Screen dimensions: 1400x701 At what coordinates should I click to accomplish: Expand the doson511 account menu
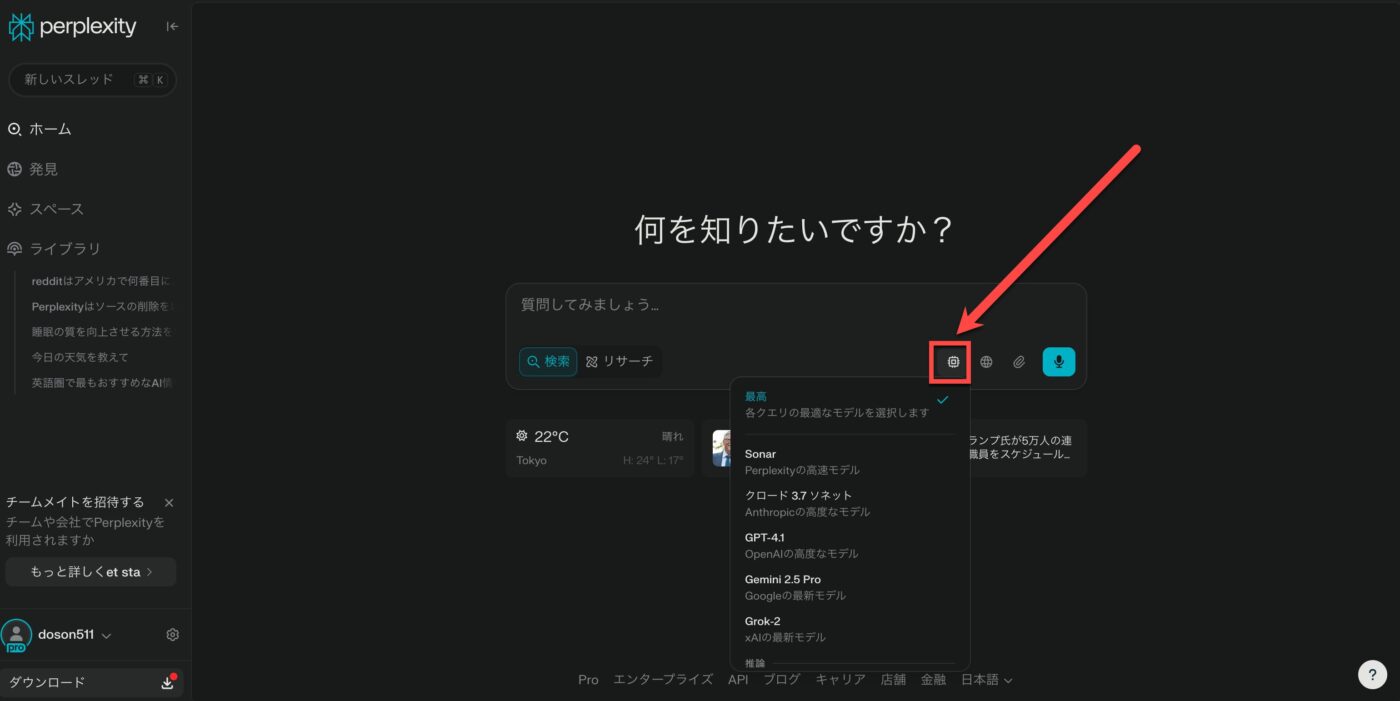click(x=74, y=635)
